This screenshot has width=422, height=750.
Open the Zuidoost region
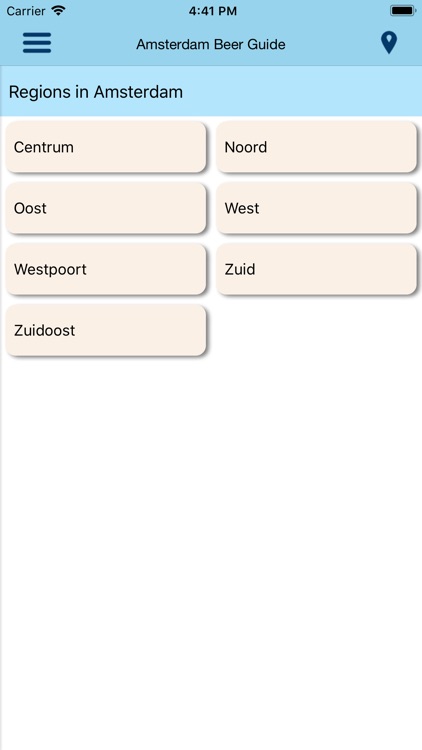(106, 331)
